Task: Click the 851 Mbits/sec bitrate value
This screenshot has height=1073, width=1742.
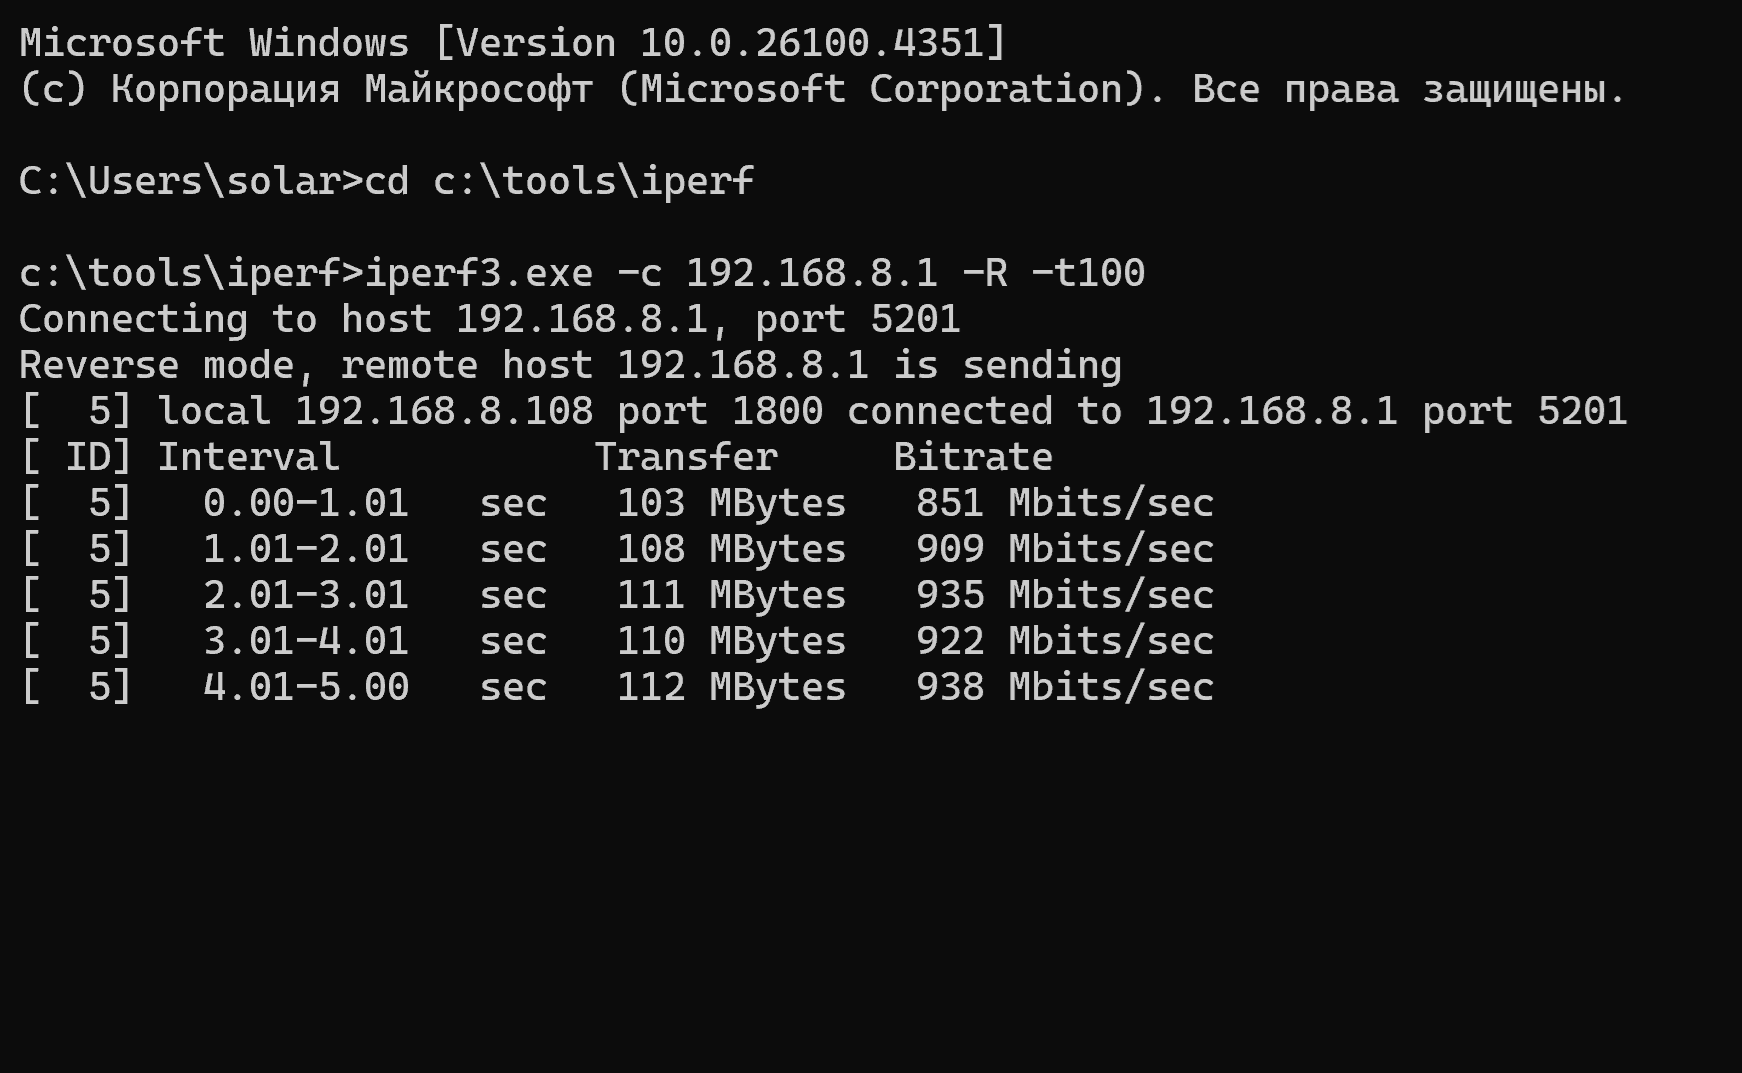Action: [x=1065, y=503]
